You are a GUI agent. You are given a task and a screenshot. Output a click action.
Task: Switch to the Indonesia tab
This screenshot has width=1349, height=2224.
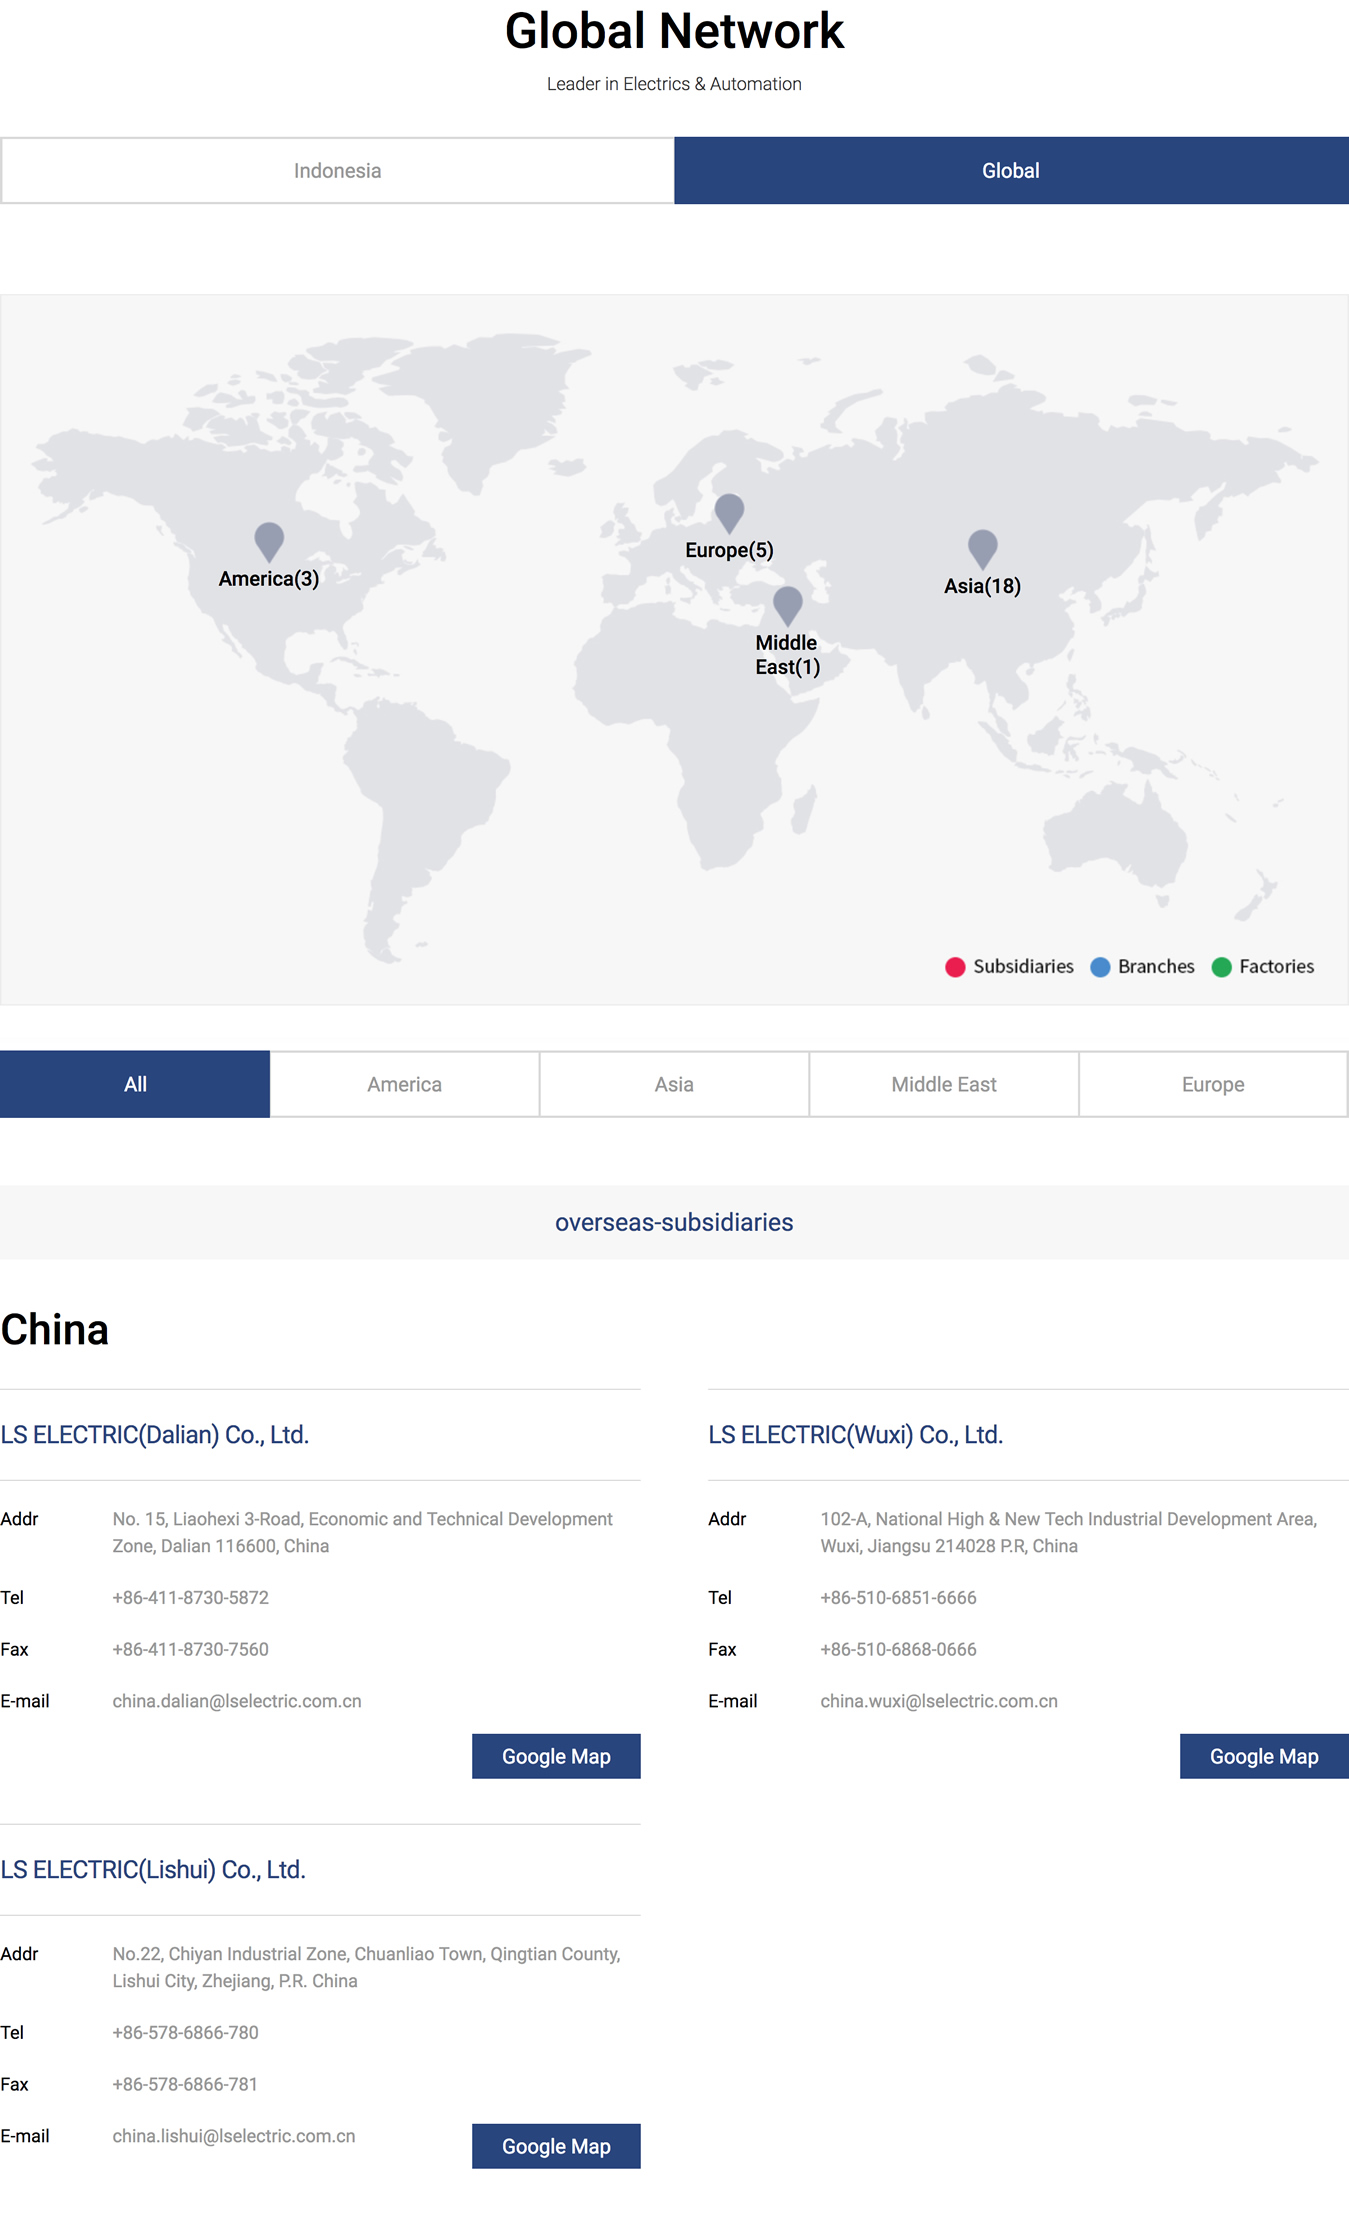[337, 171]
